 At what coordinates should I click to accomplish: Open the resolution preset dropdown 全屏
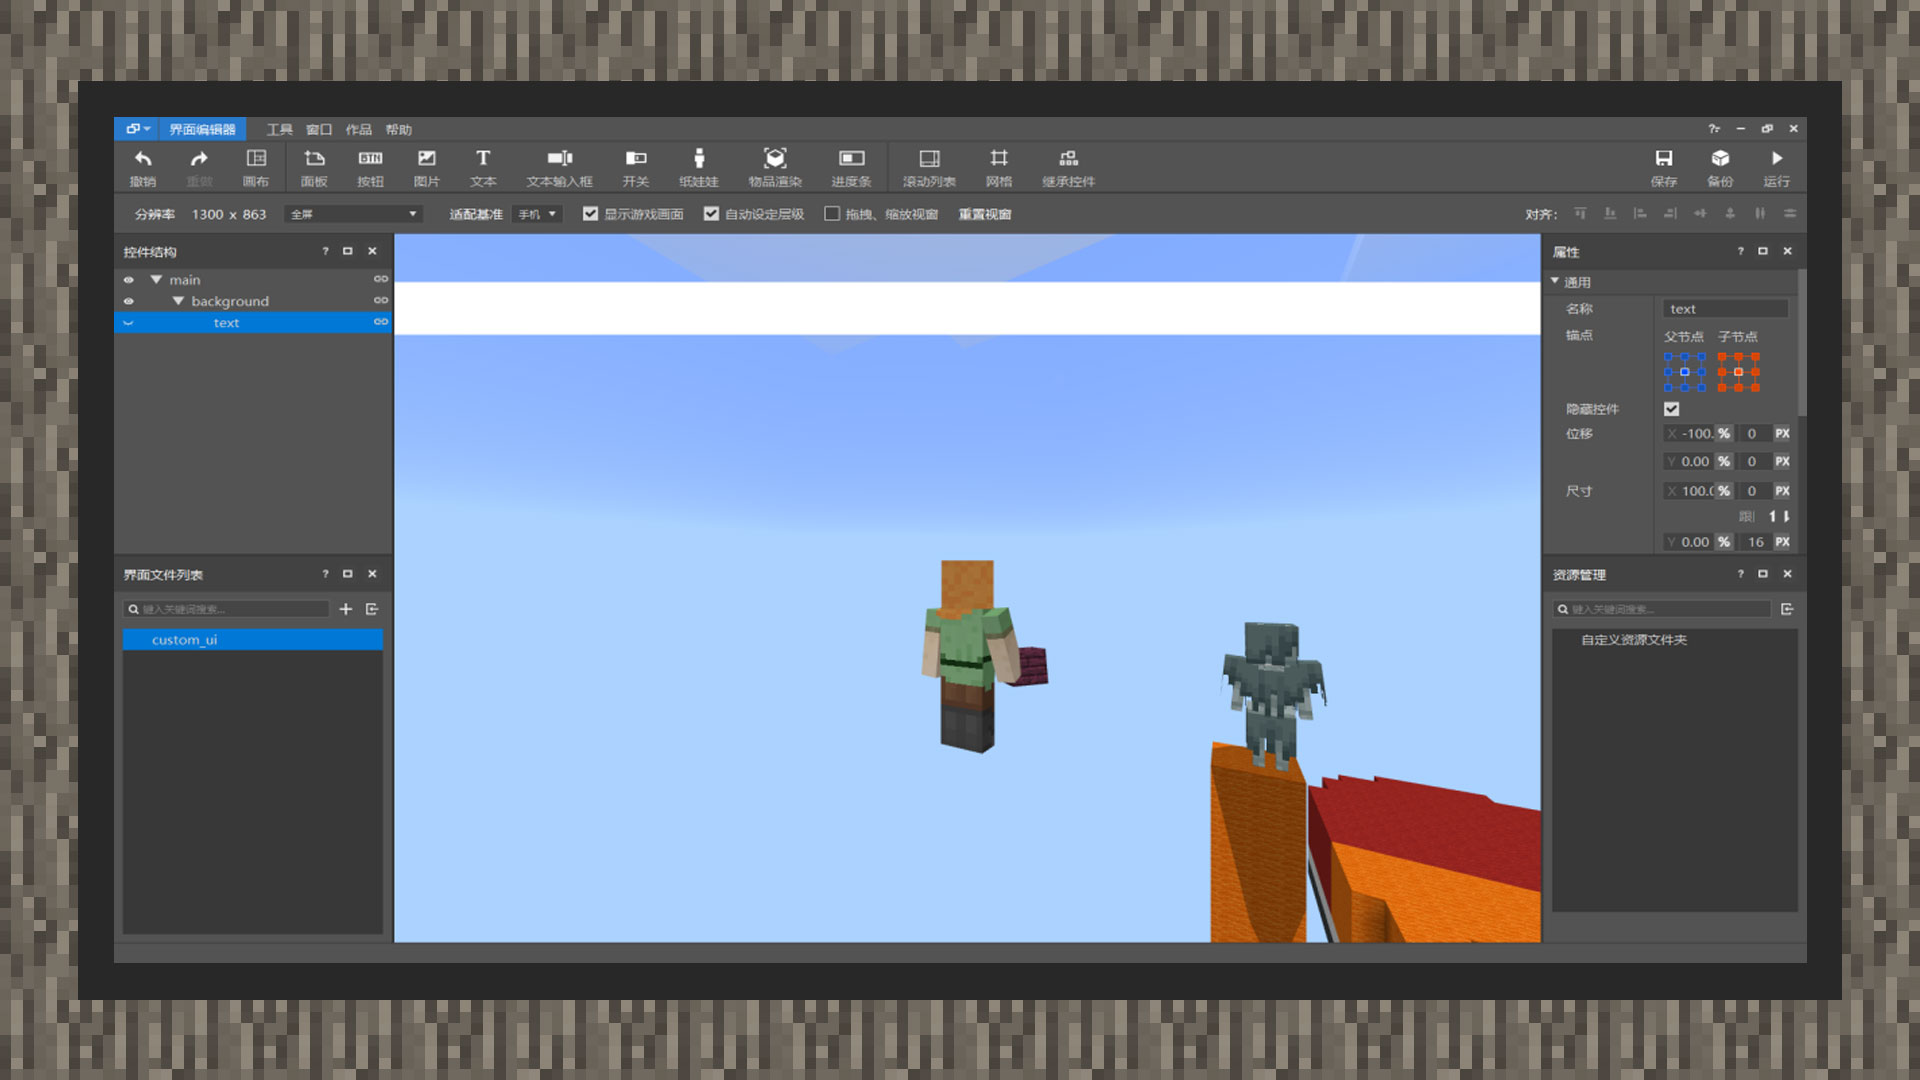354,214
